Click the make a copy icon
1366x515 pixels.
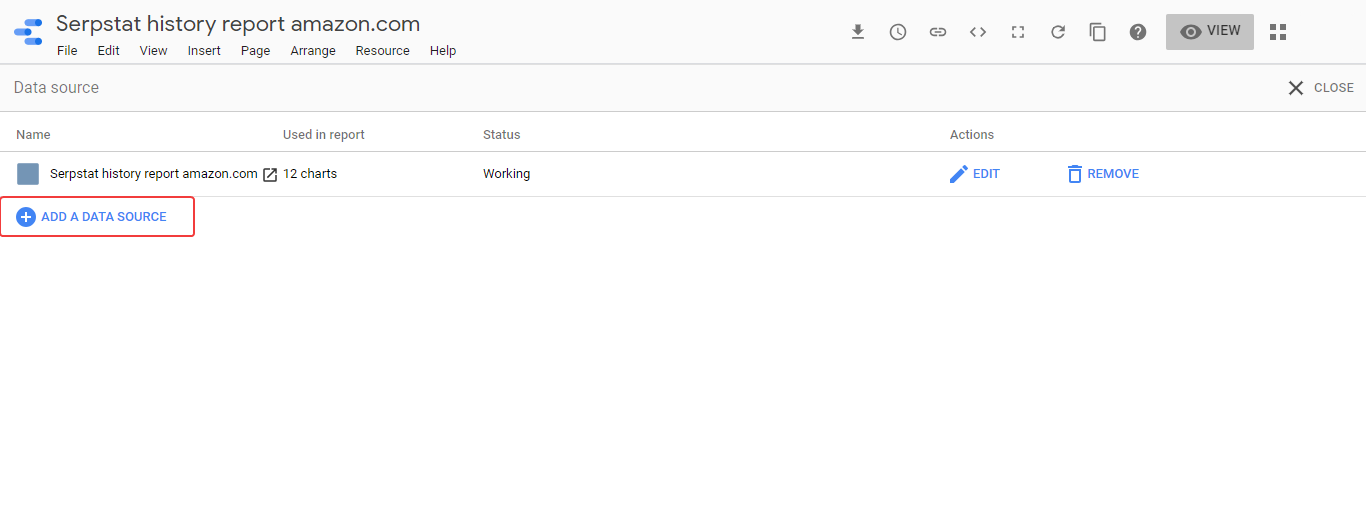pos(1098,32)
